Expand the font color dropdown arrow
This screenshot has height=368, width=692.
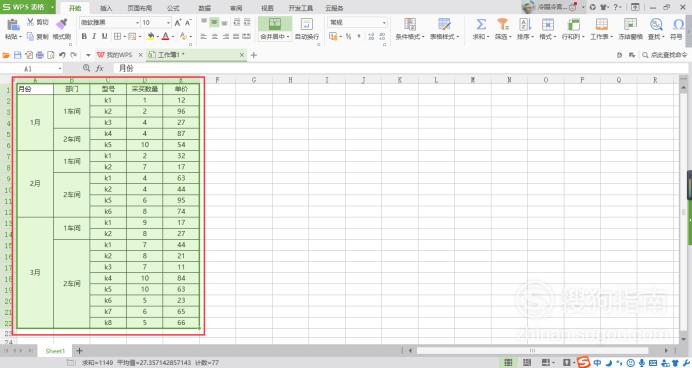(x=173, y=37)
